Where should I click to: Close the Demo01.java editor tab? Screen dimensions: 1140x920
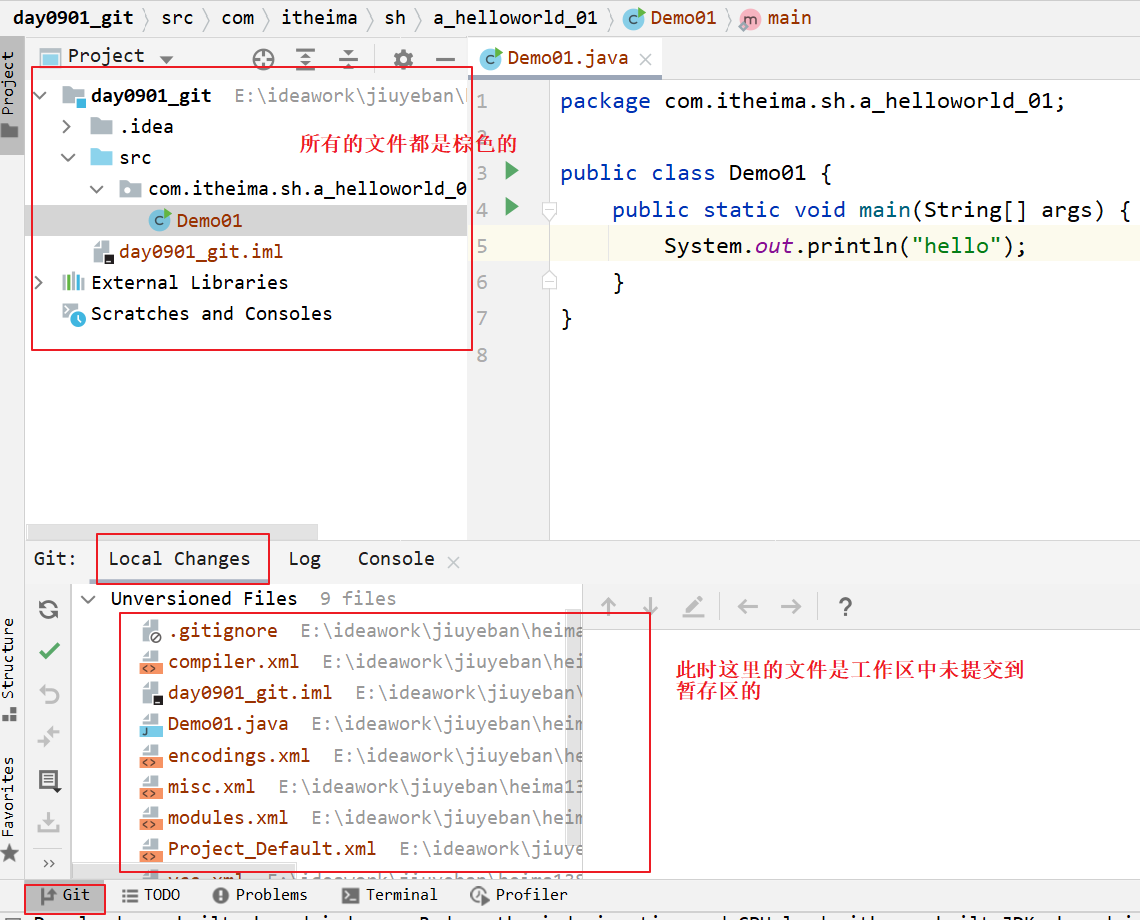[646, 59]
